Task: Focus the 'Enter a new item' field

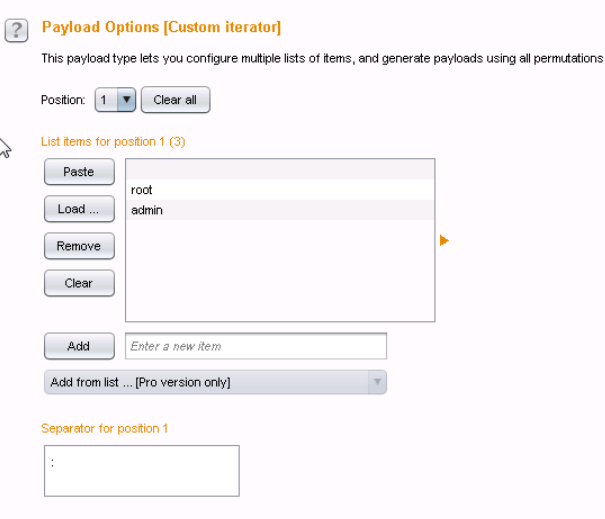Action: 256,346
